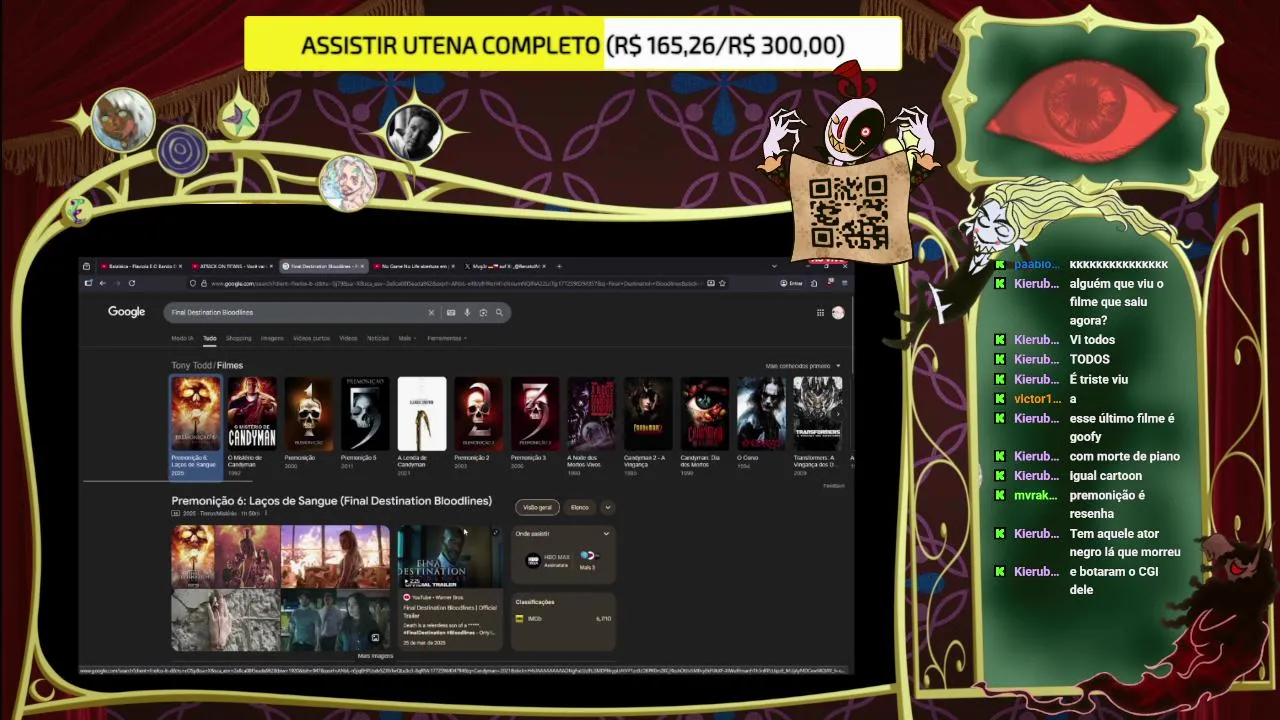Screen dimensions: 1280x720
Task: Click the Feedback link under the carousel
Action: 834,486
